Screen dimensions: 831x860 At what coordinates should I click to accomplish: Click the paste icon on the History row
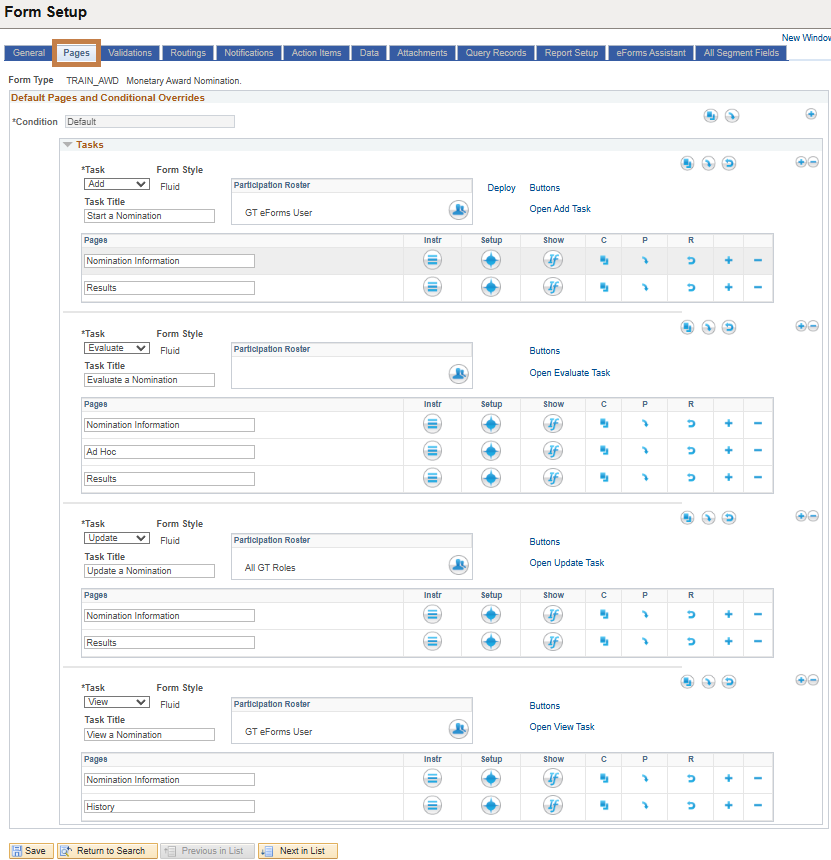(645, 805)
